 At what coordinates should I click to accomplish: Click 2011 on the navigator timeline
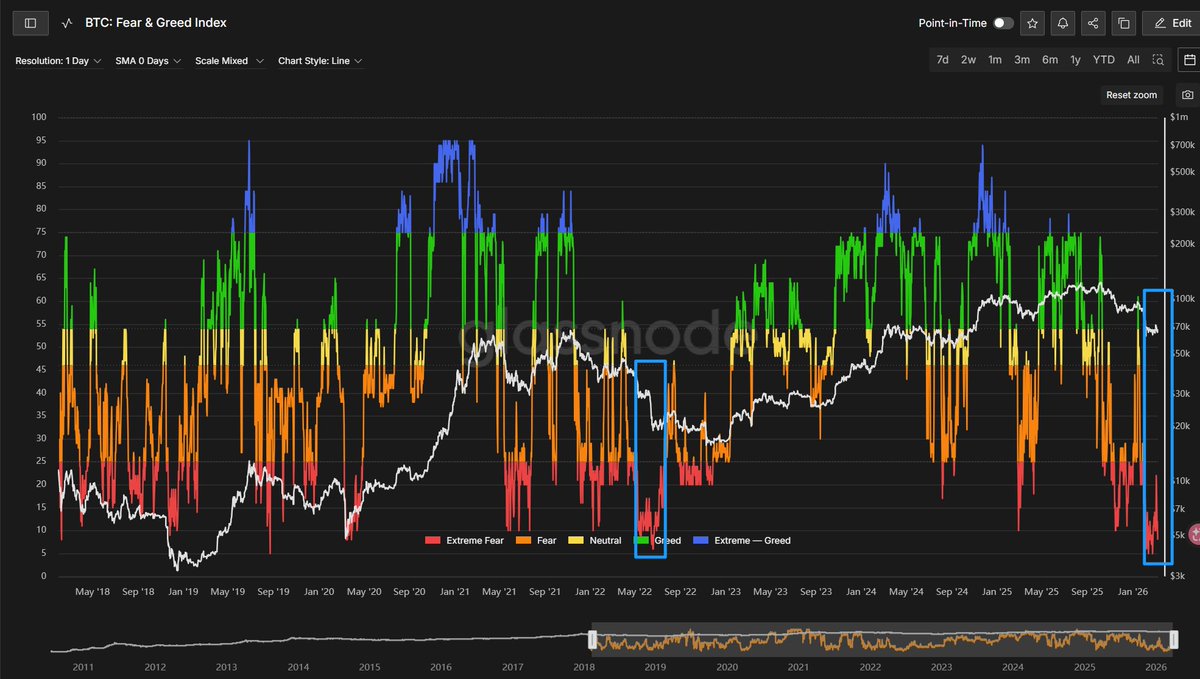click(x=83, y=666)
